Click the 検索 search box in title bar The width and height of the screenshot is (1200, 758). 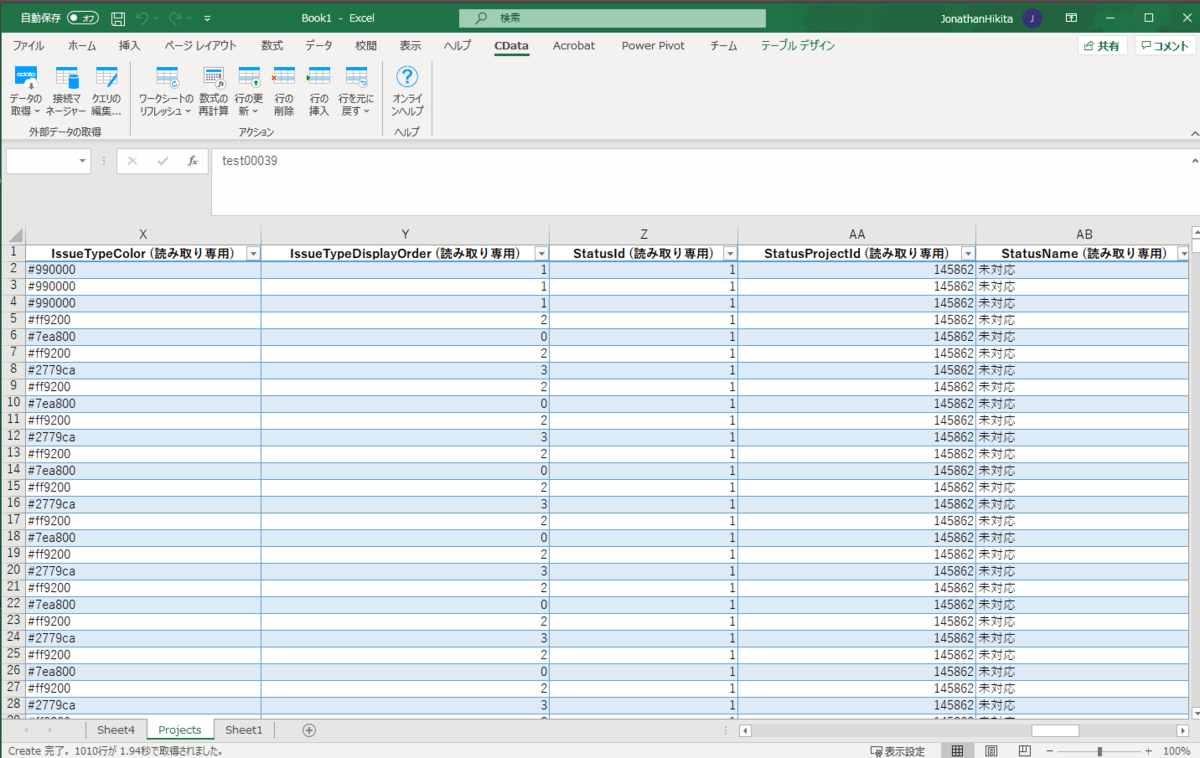(612, 18)
